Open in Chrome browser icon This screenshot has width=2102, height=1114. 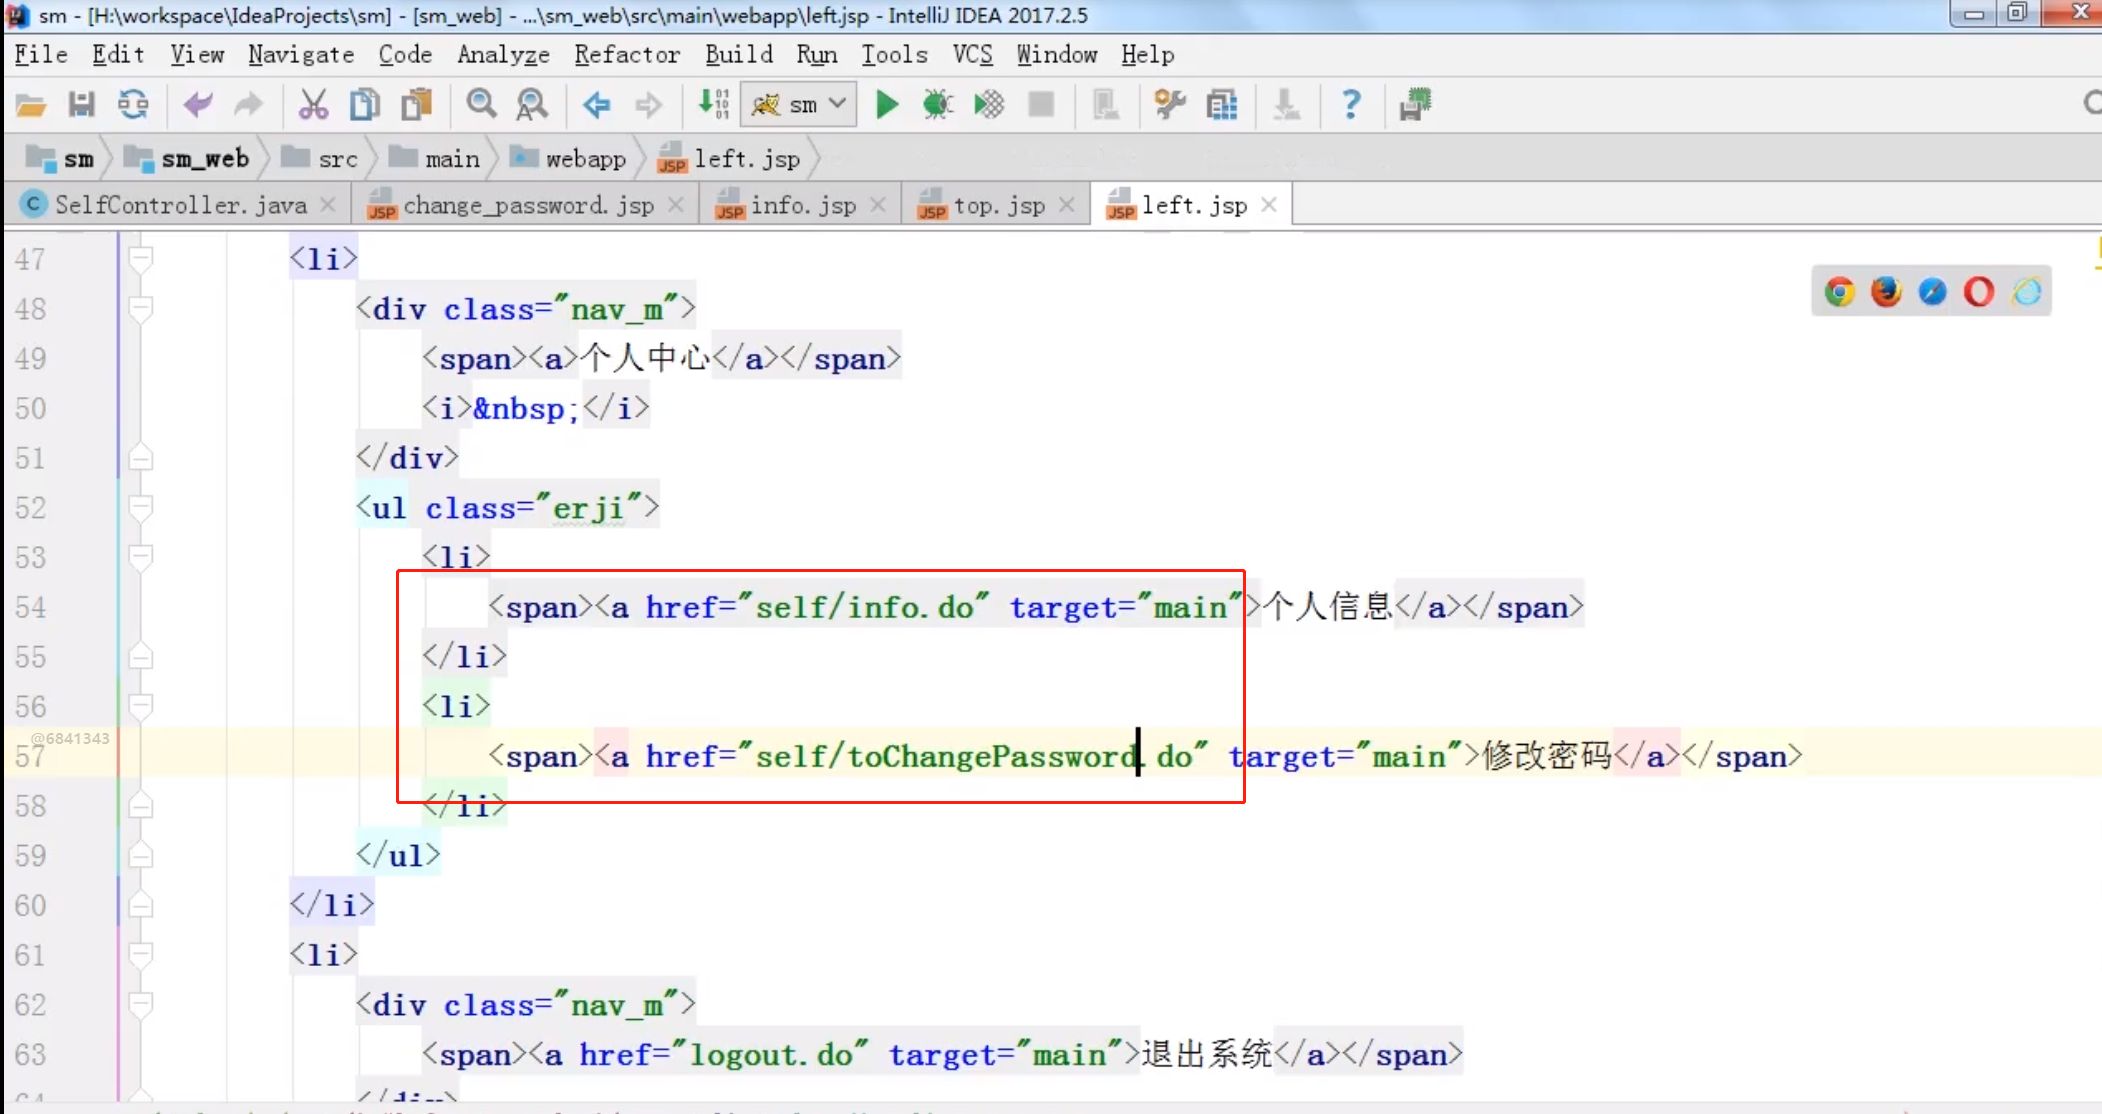(1839, 292)
